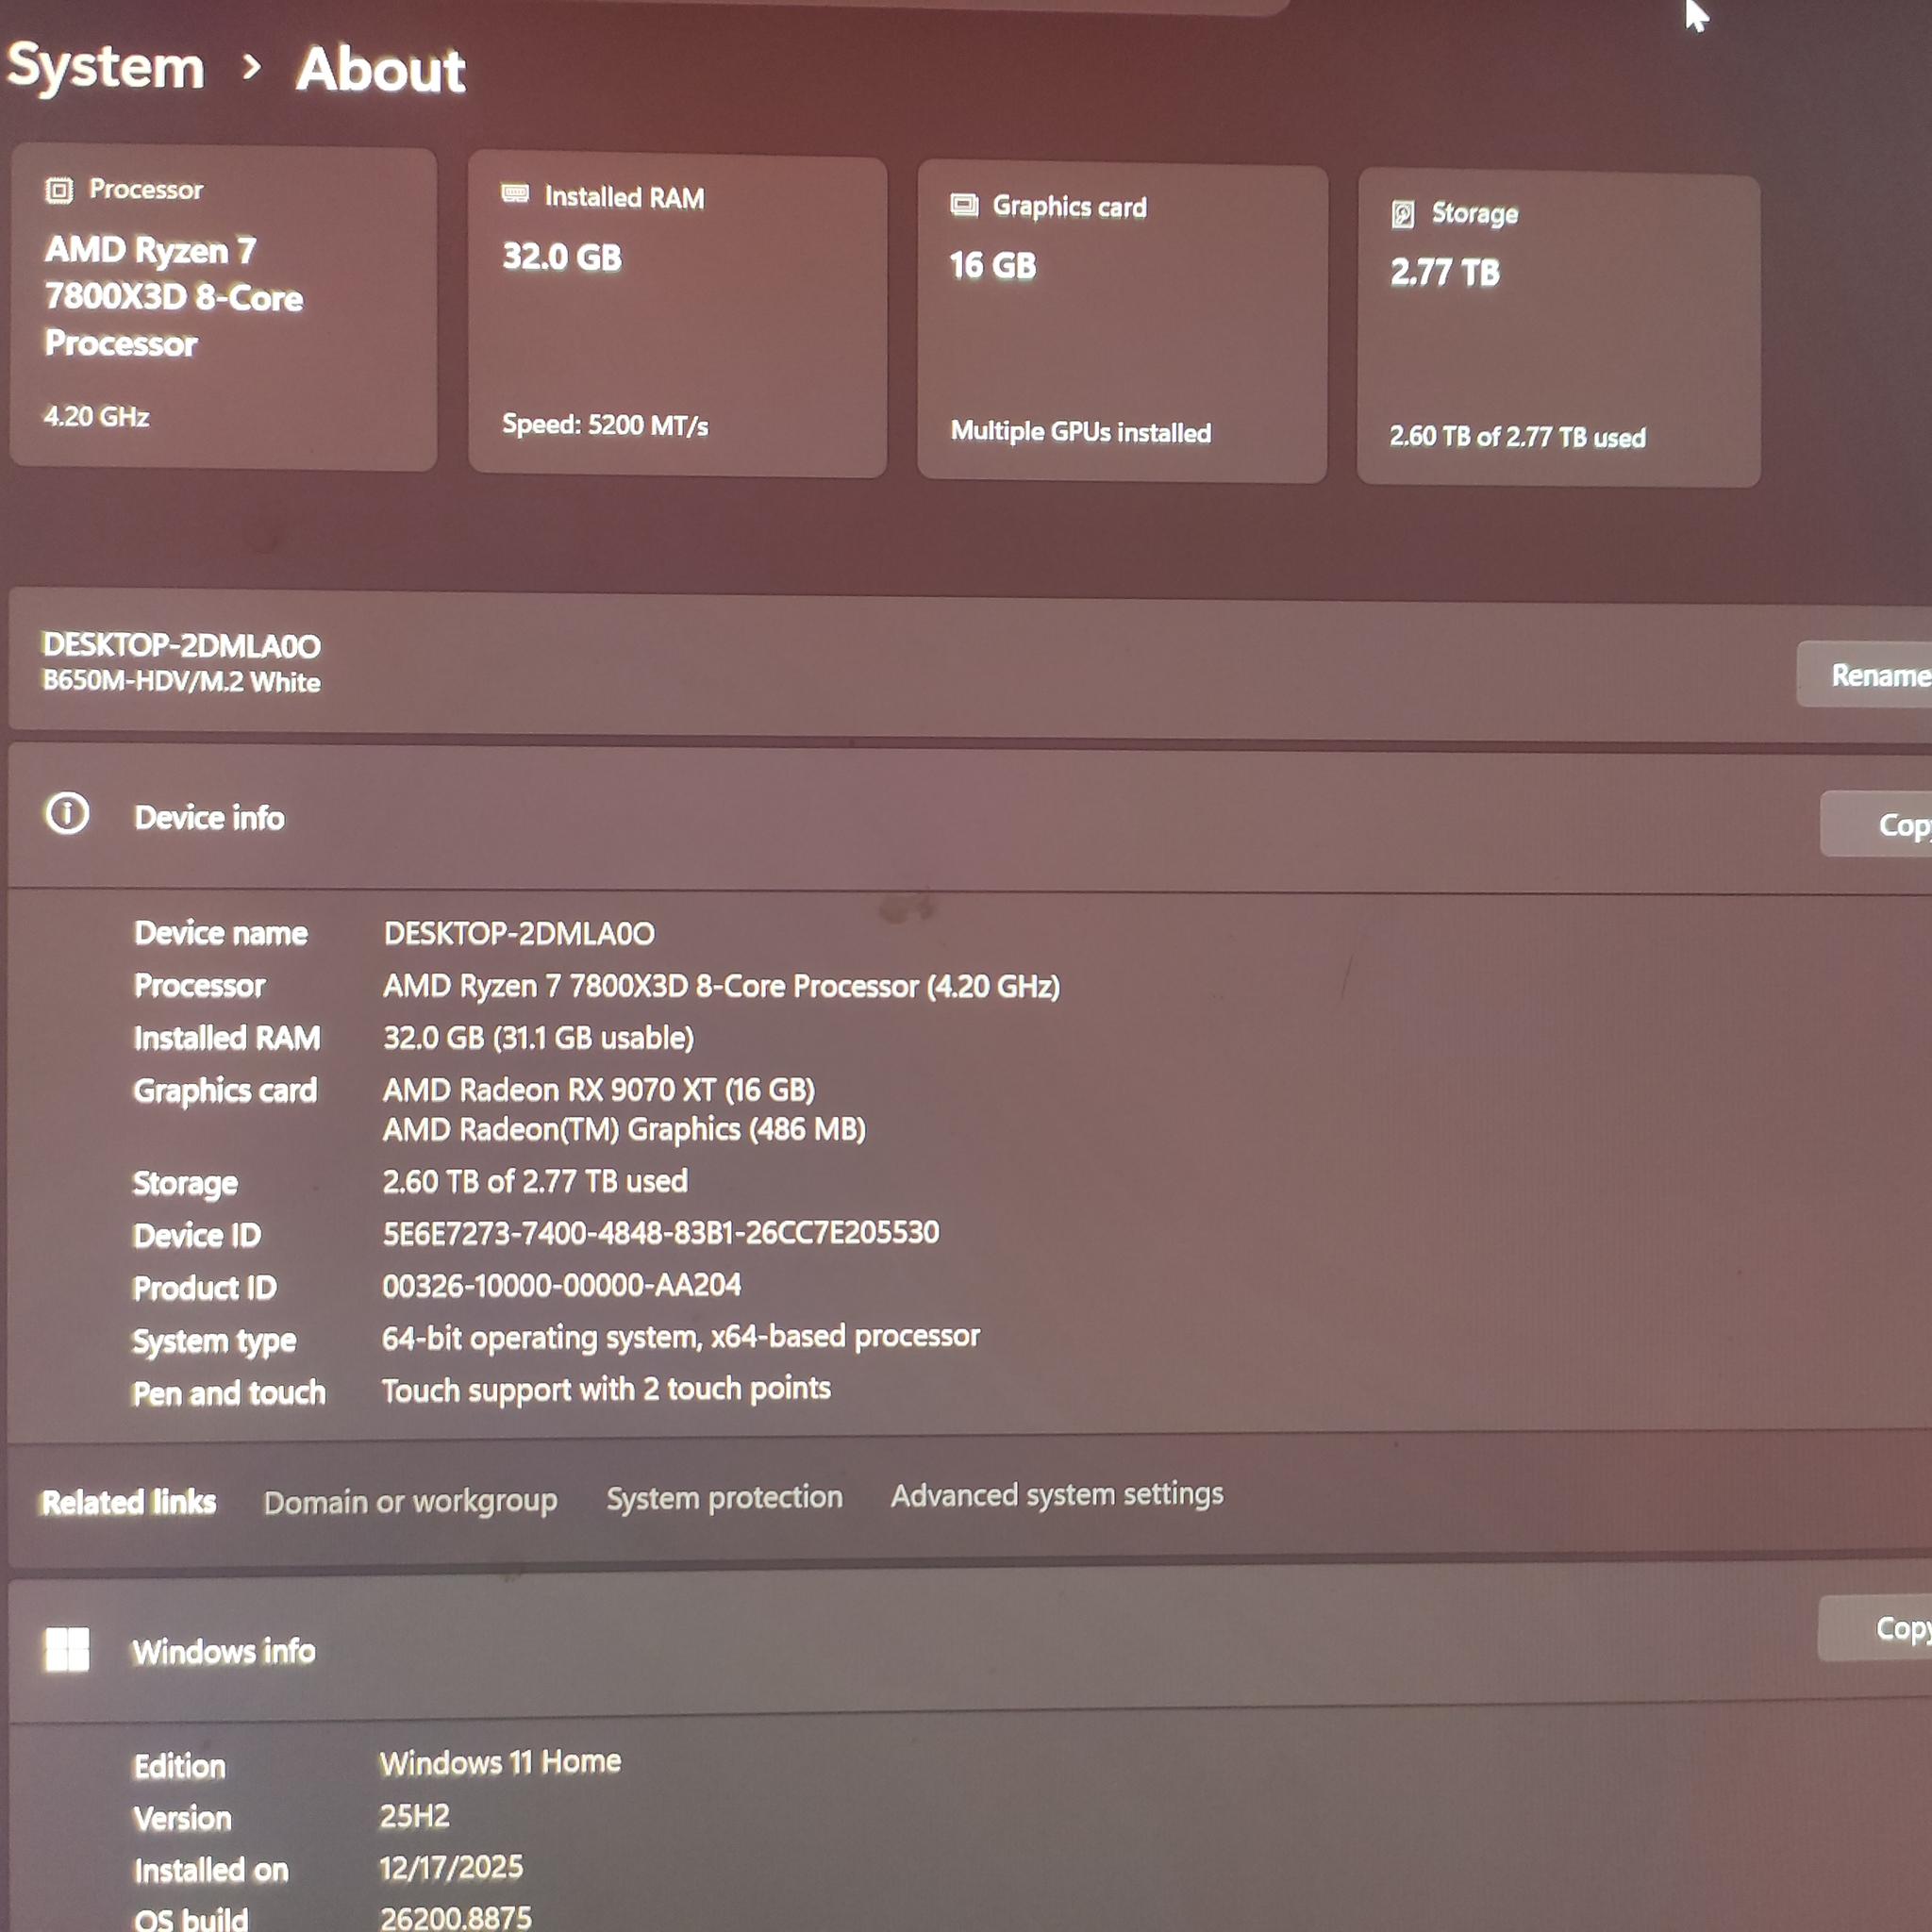Image resolution: width=1932 pixels, height=1932 pixels.
Task: Click Storage value in Device info list
Action: [x=536, y=1181]
